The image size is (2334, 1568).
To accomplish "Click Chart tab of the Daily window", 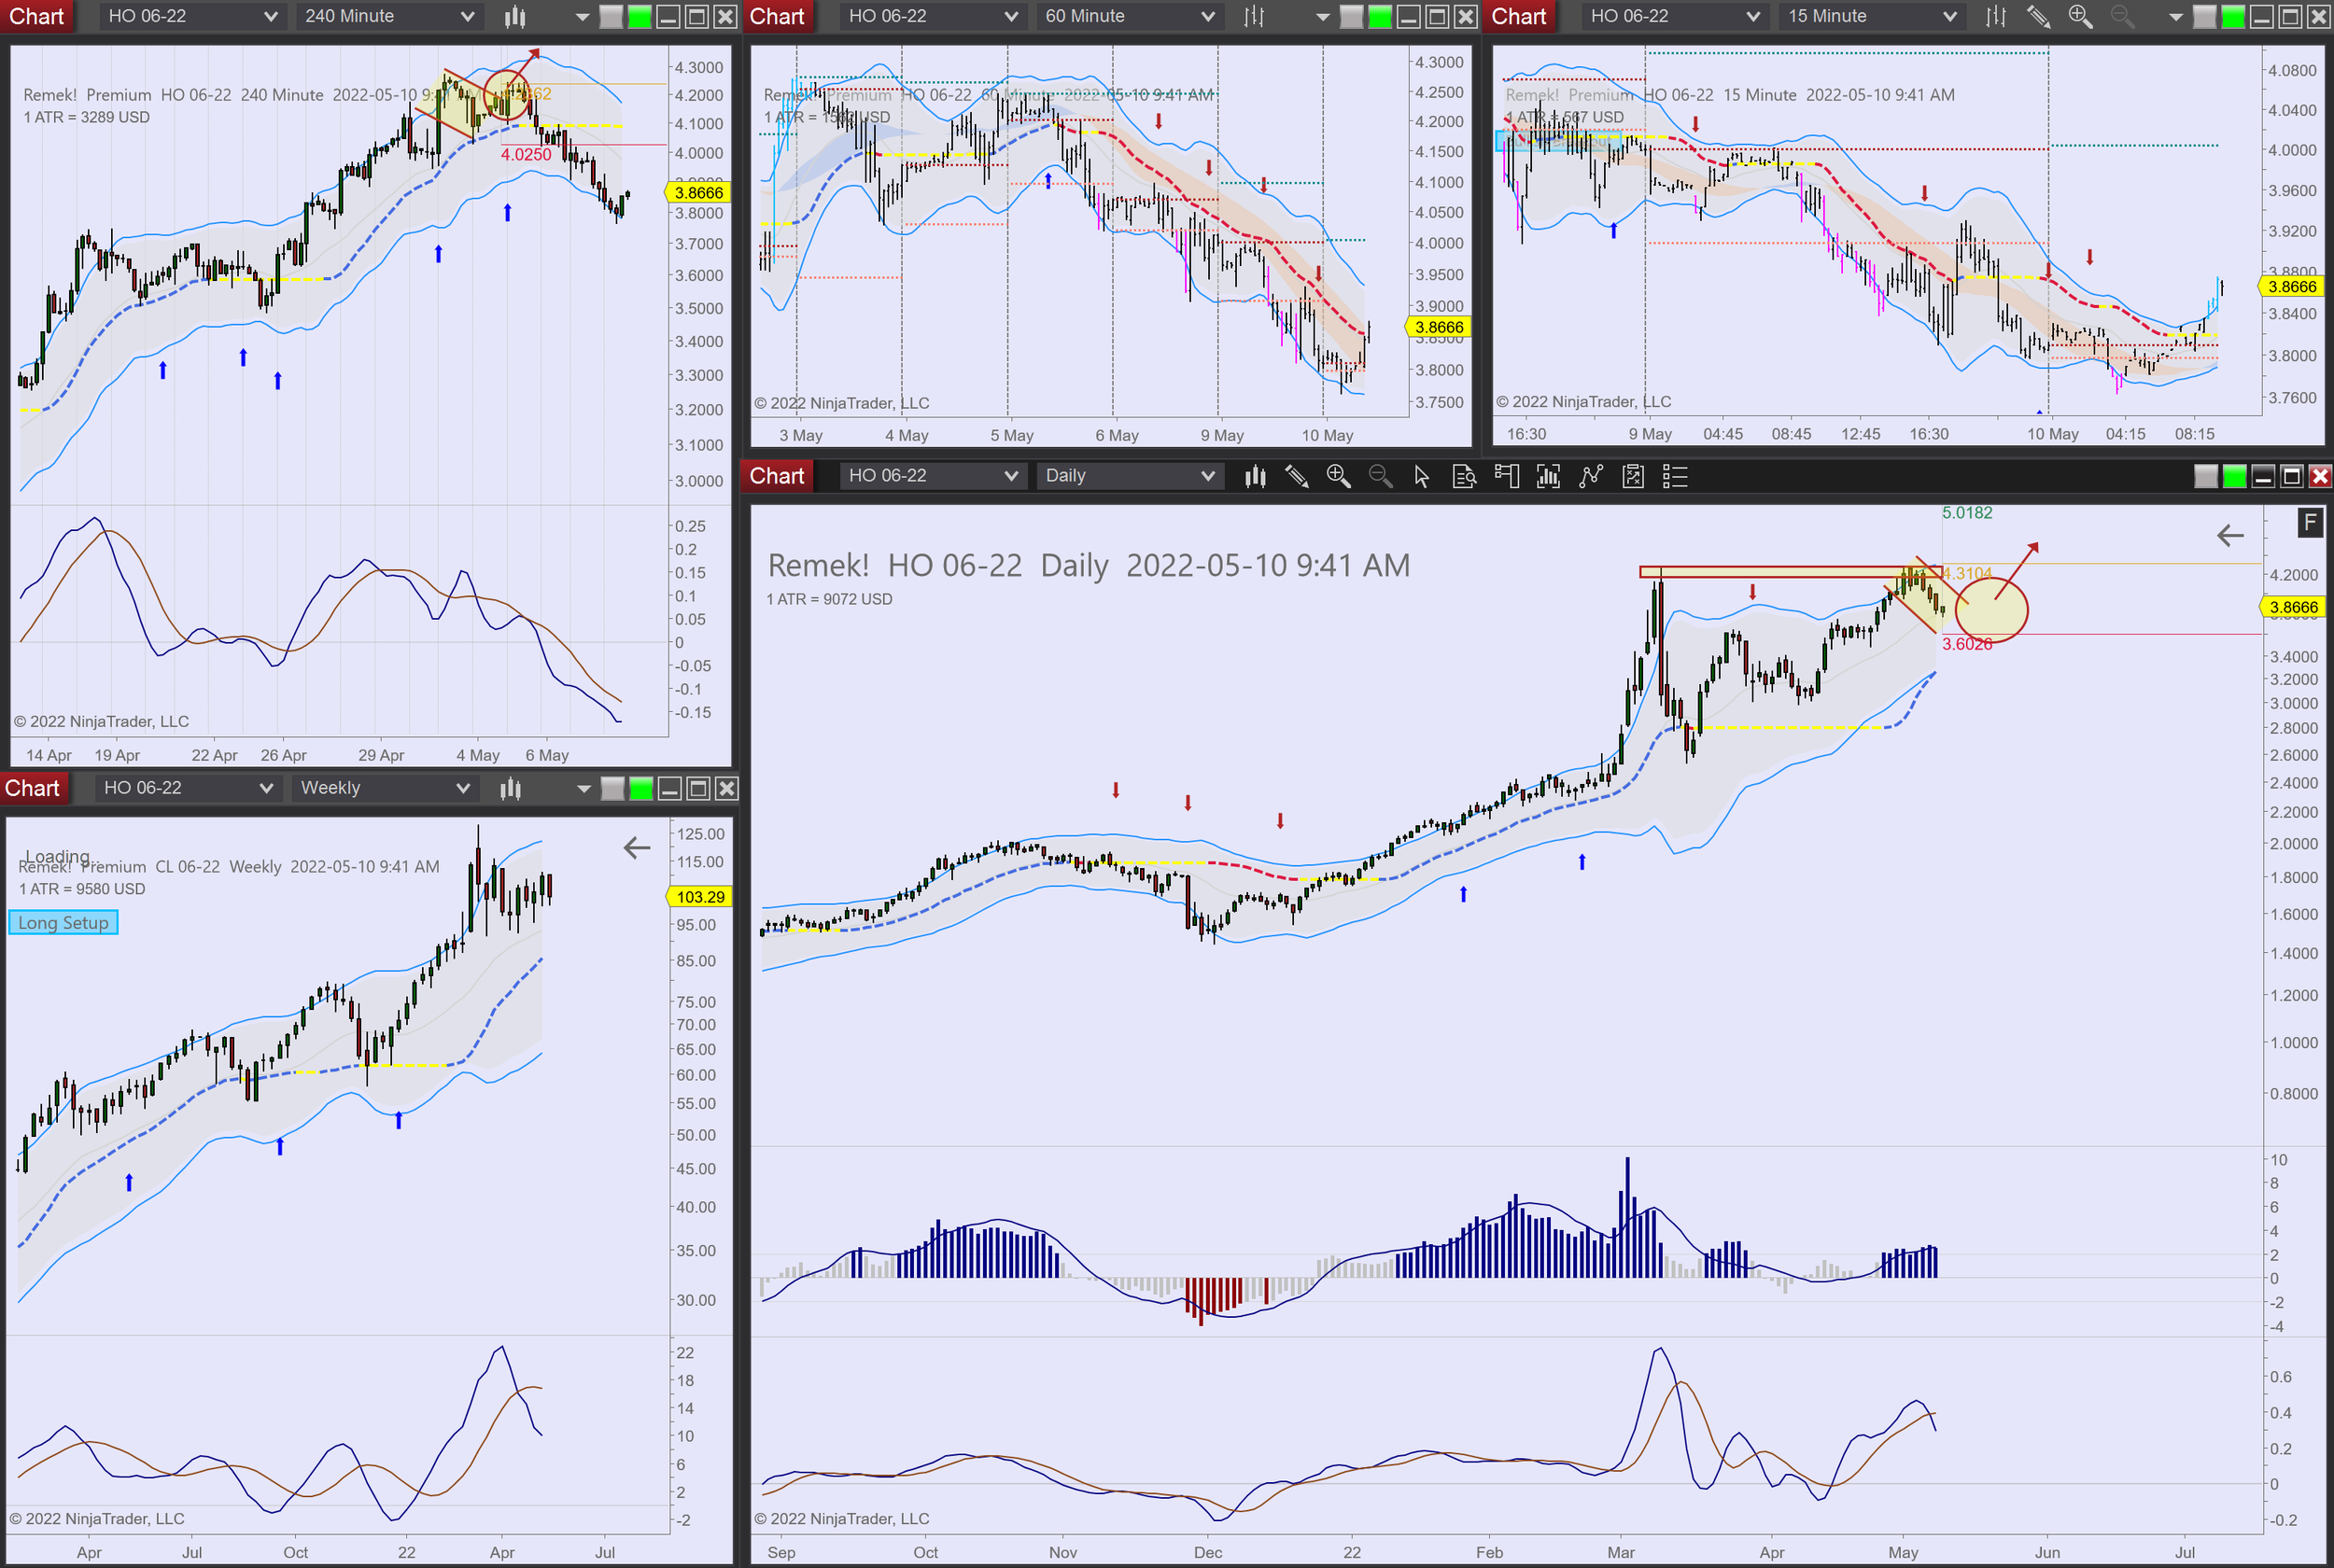I will tap(777, 476).
